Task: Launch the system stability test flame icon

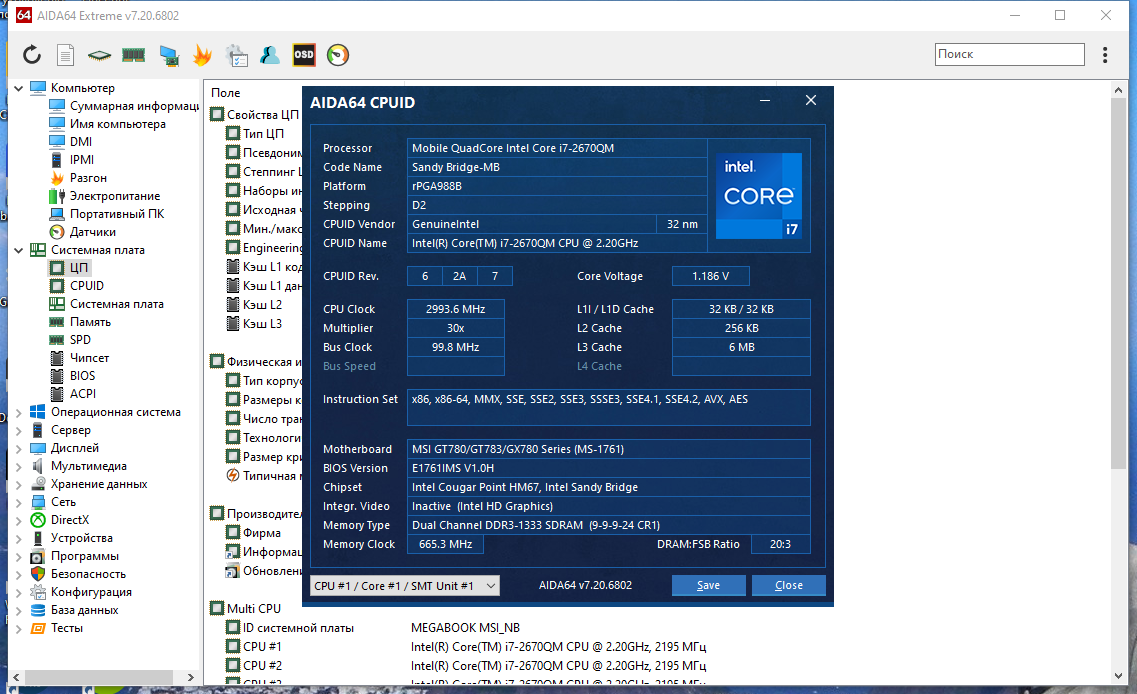Action: pos(202,55)
